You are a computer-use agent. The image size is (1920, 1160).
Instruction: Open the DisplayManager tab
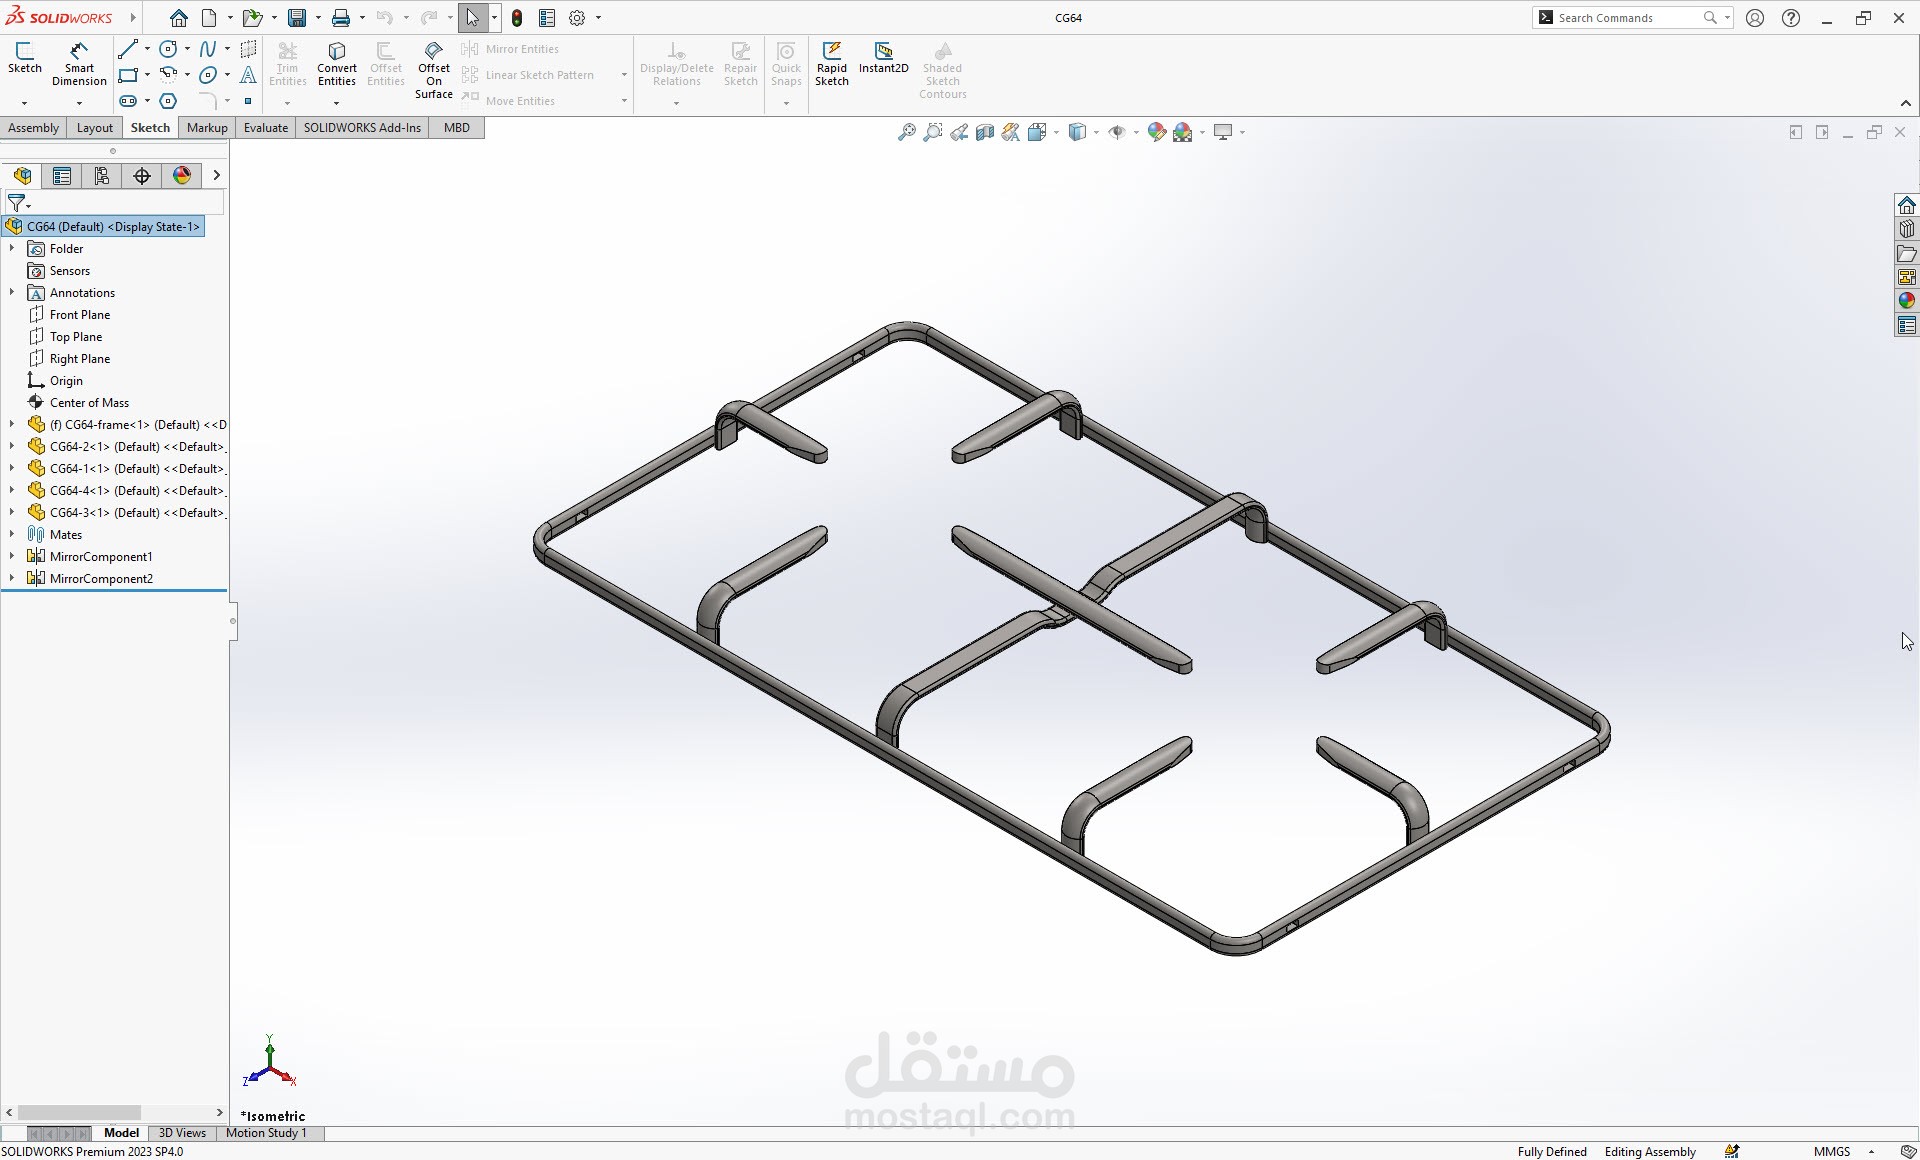(x=182, y=176)
